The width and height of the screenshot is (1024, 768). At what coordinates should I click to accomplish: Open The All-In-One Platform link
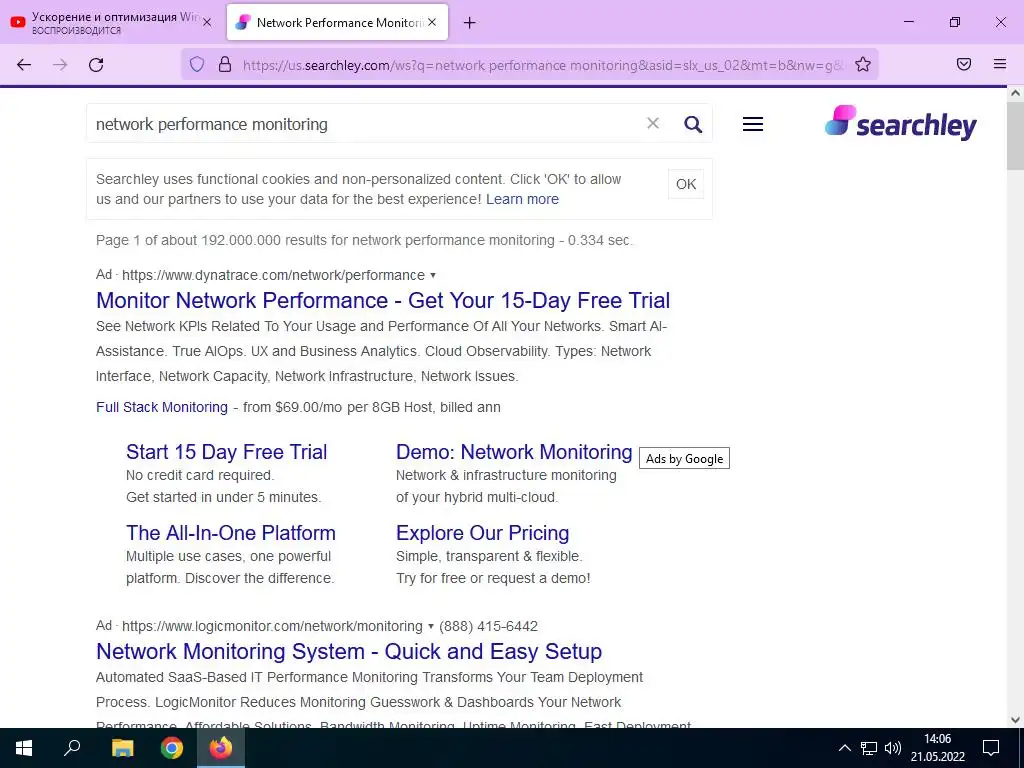tap(231, 533)
